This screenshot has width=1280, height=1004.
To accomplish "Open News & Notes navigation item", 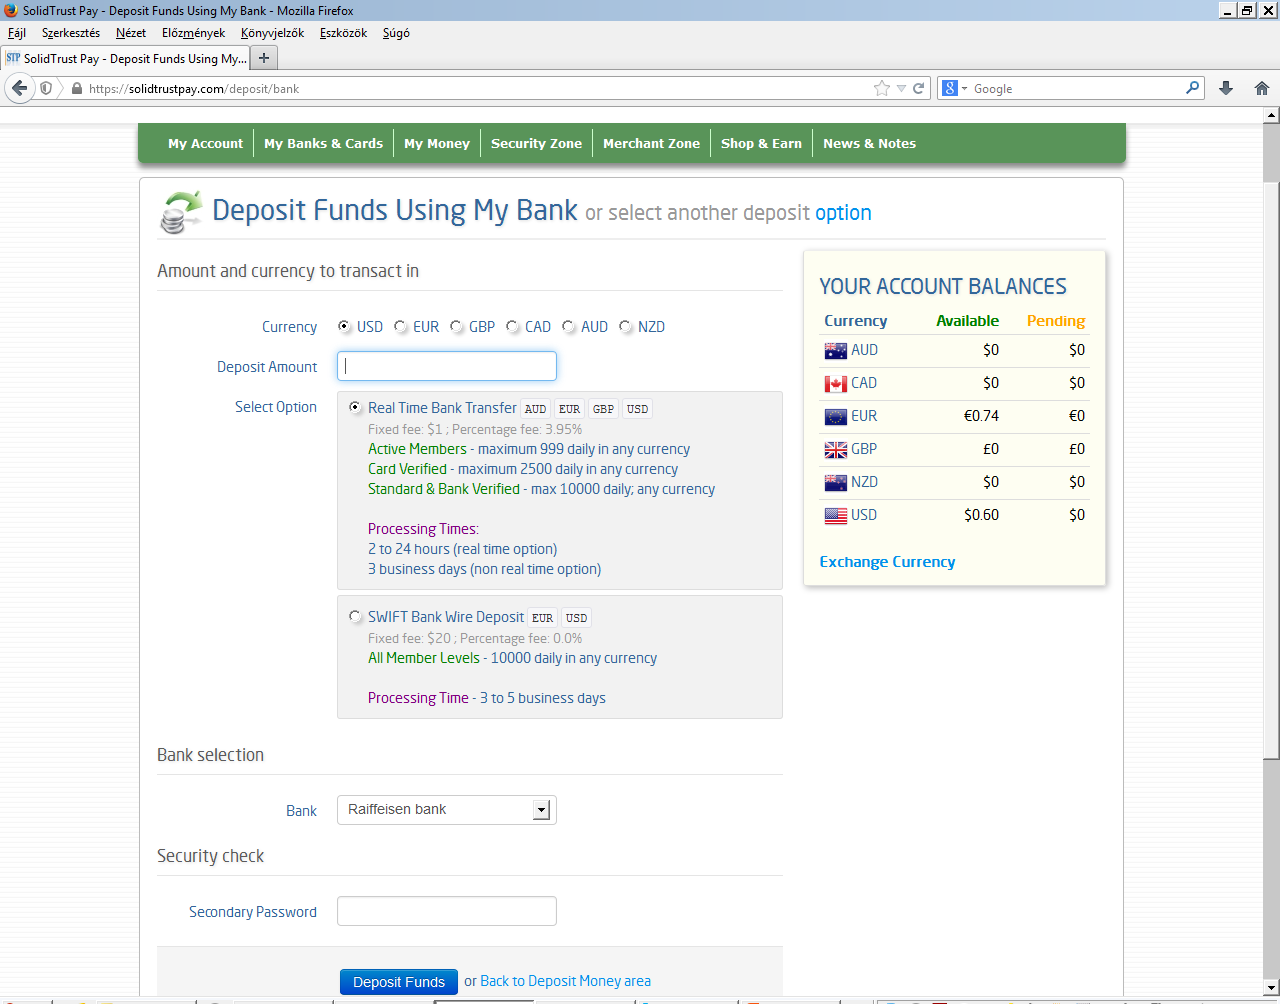I will (869, 143).
